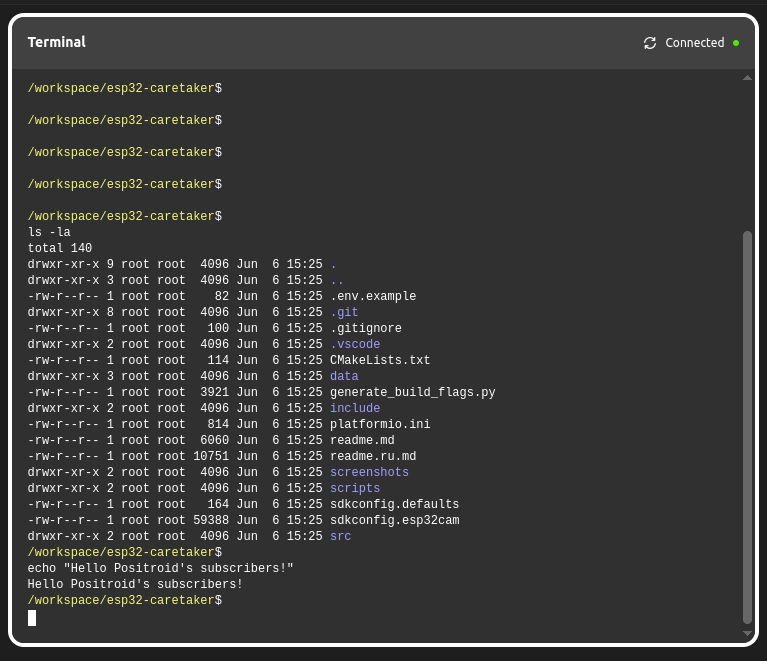Click the 59388 file size value

point(211,520)
